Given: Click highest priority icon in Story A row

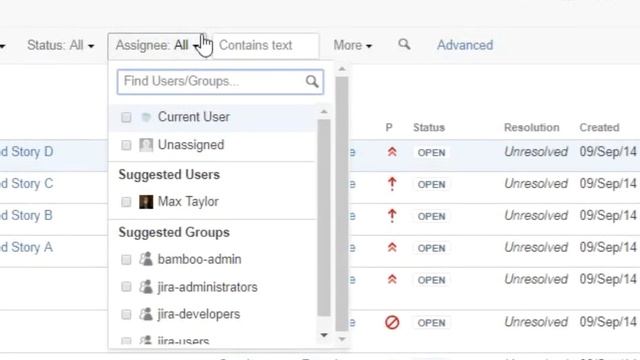Looking at the screenshot, I should coord(392,248).
